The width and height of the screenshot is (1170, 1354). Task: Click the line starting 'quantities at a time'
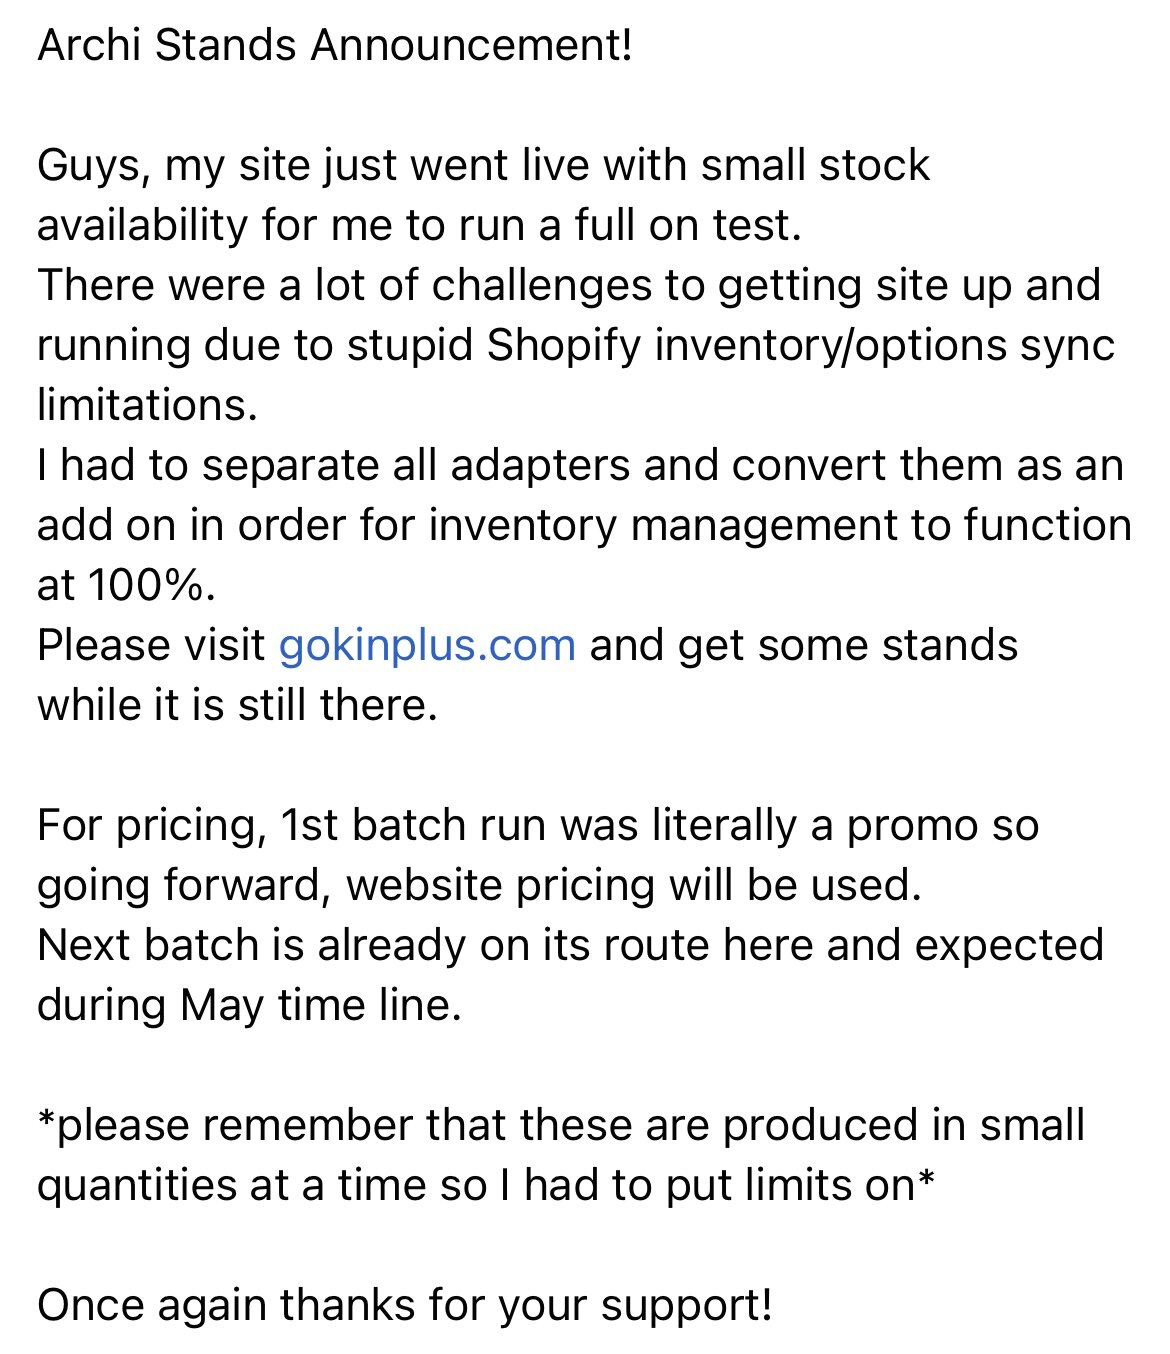(486, 1186)
